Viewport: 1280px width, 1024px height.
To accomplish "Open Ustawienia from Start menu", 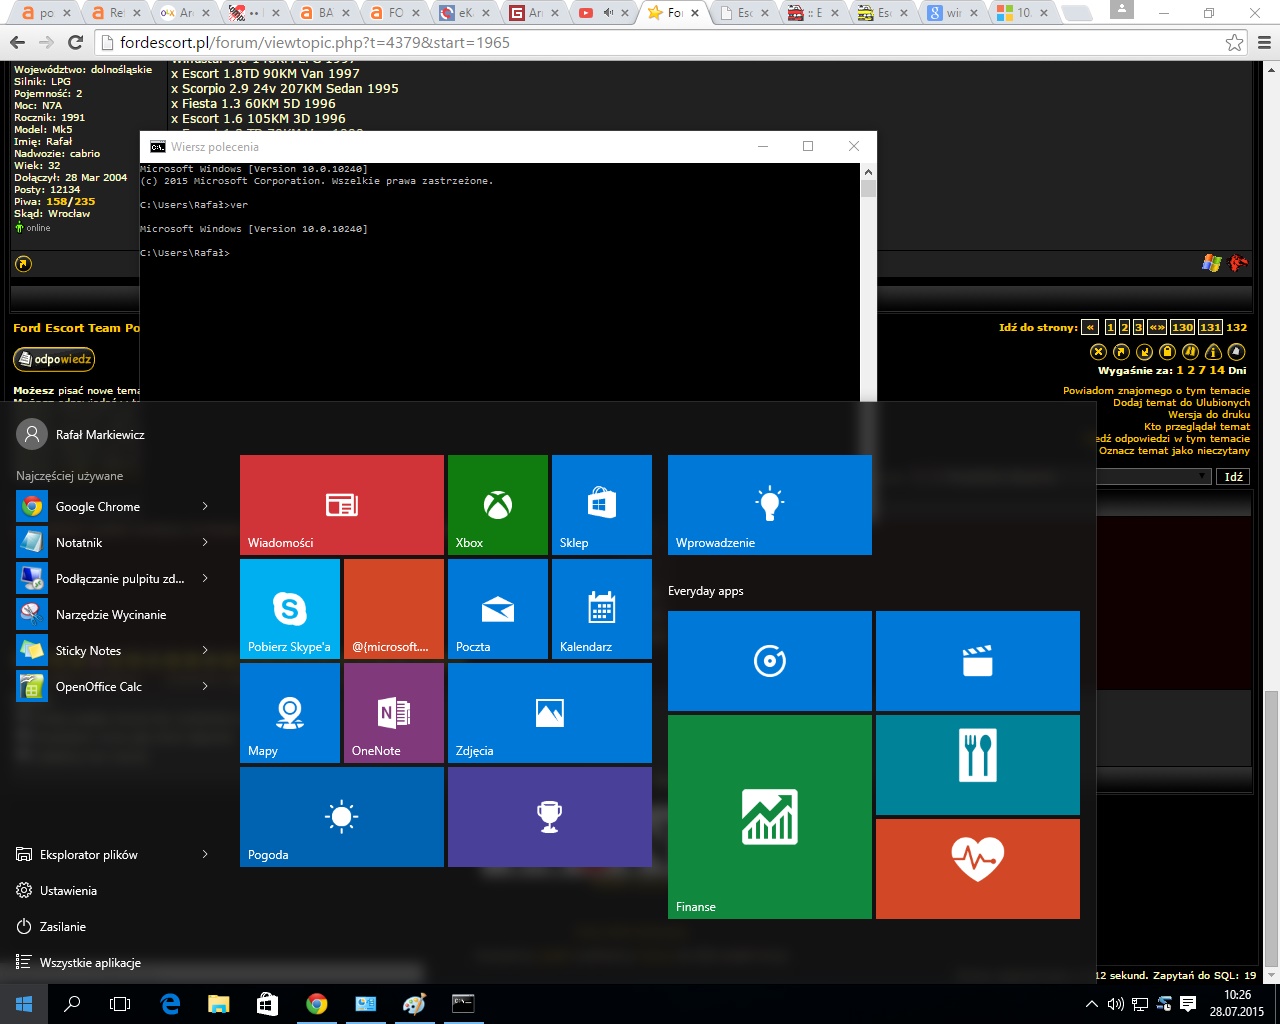I will pos(68,891).
